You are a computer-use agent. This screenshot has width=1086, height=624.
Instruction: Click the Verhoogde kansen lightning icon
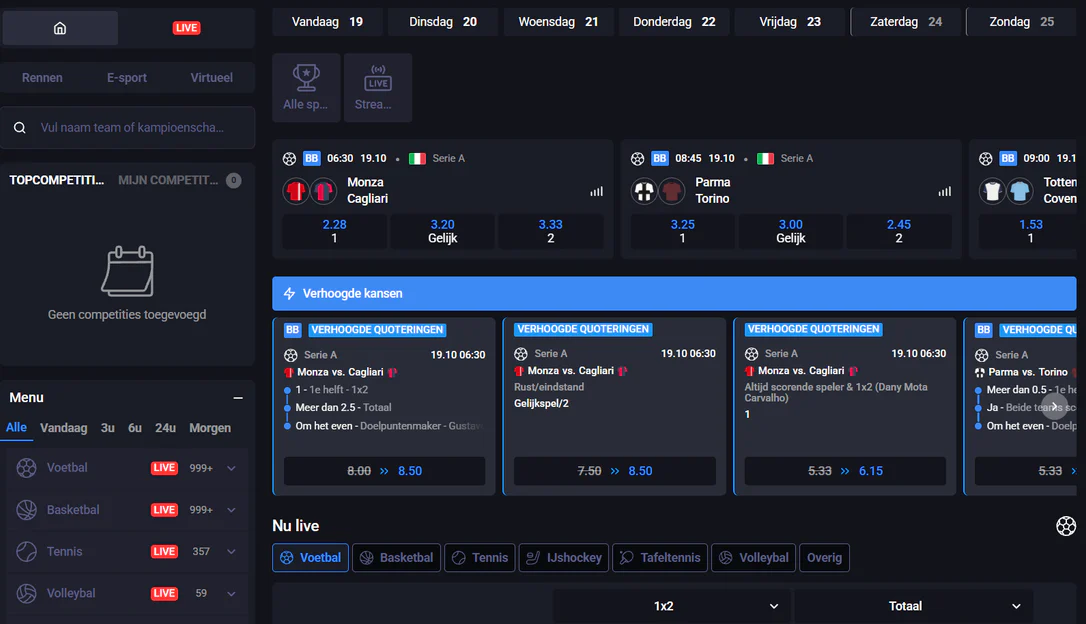click(x=290, y=294)
